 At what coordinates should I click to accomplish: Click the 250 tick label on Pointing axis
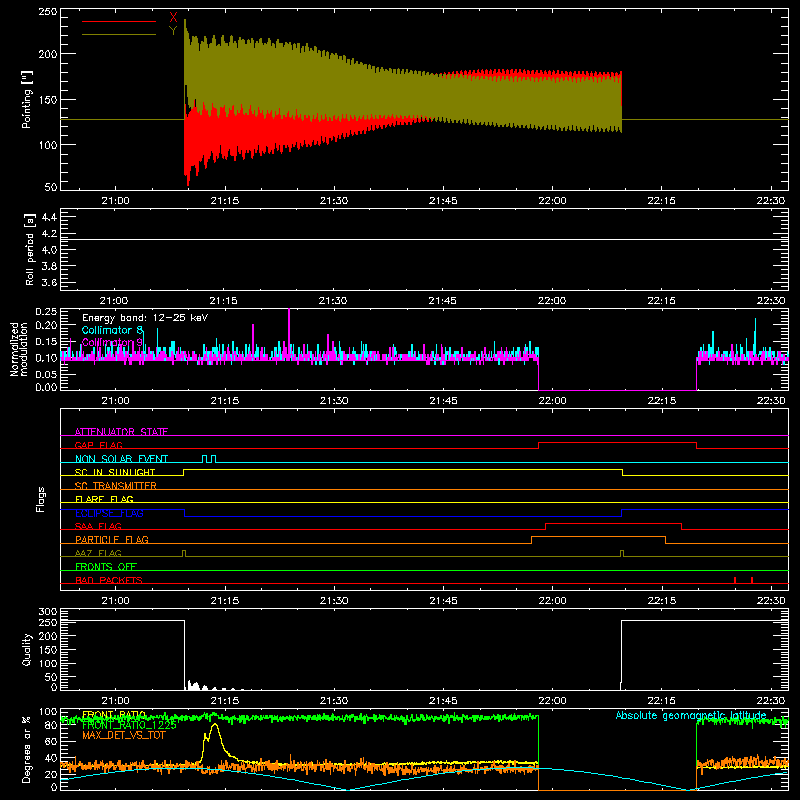[x=47, y=12]
